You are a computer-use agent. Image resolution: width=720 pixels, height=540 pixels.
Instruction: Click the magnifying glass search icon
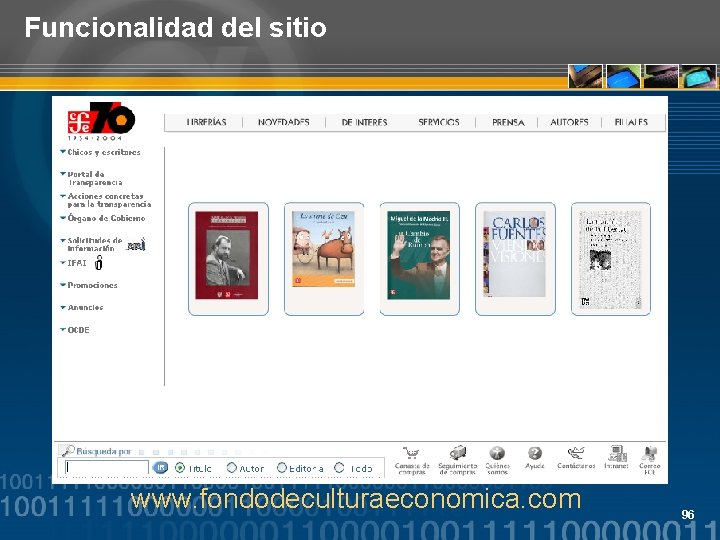67,450
